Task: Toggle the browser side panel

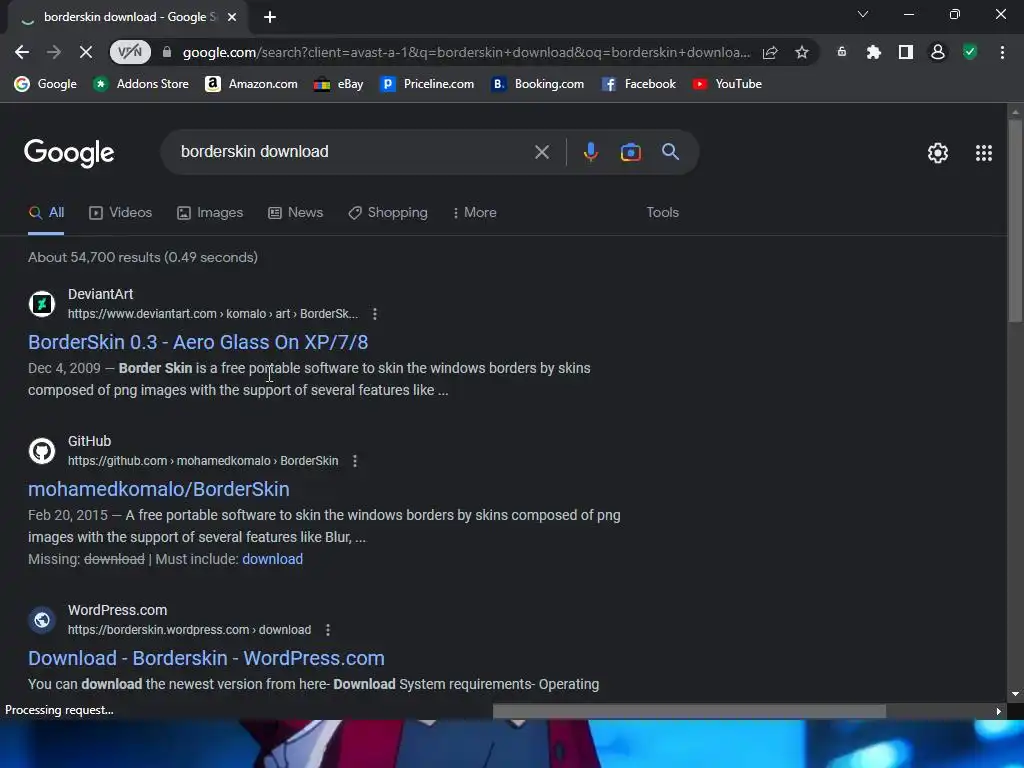Action: (x=905, y=52)
